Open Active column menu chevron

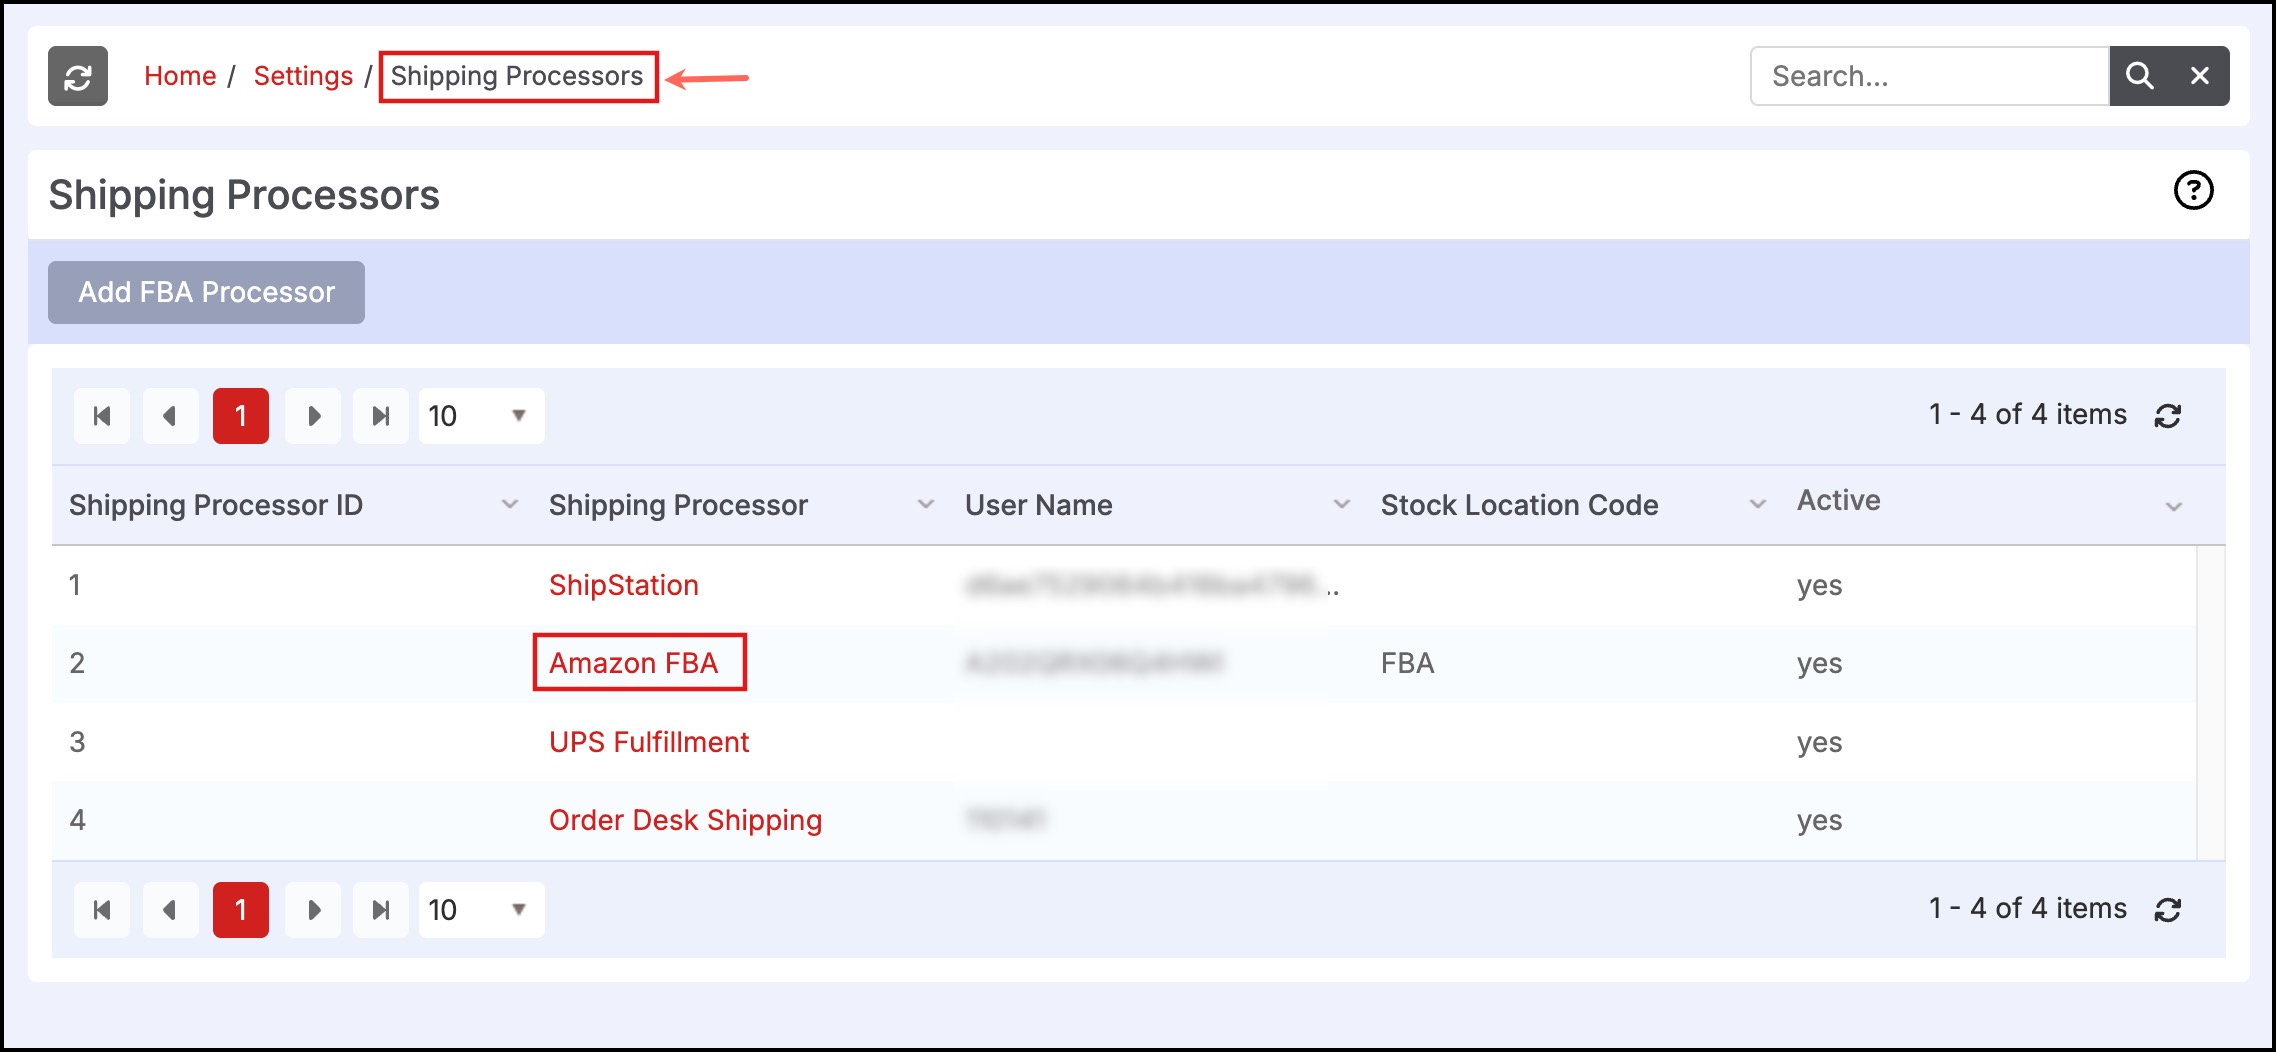pyautogui.click(x=2174, y=507)
